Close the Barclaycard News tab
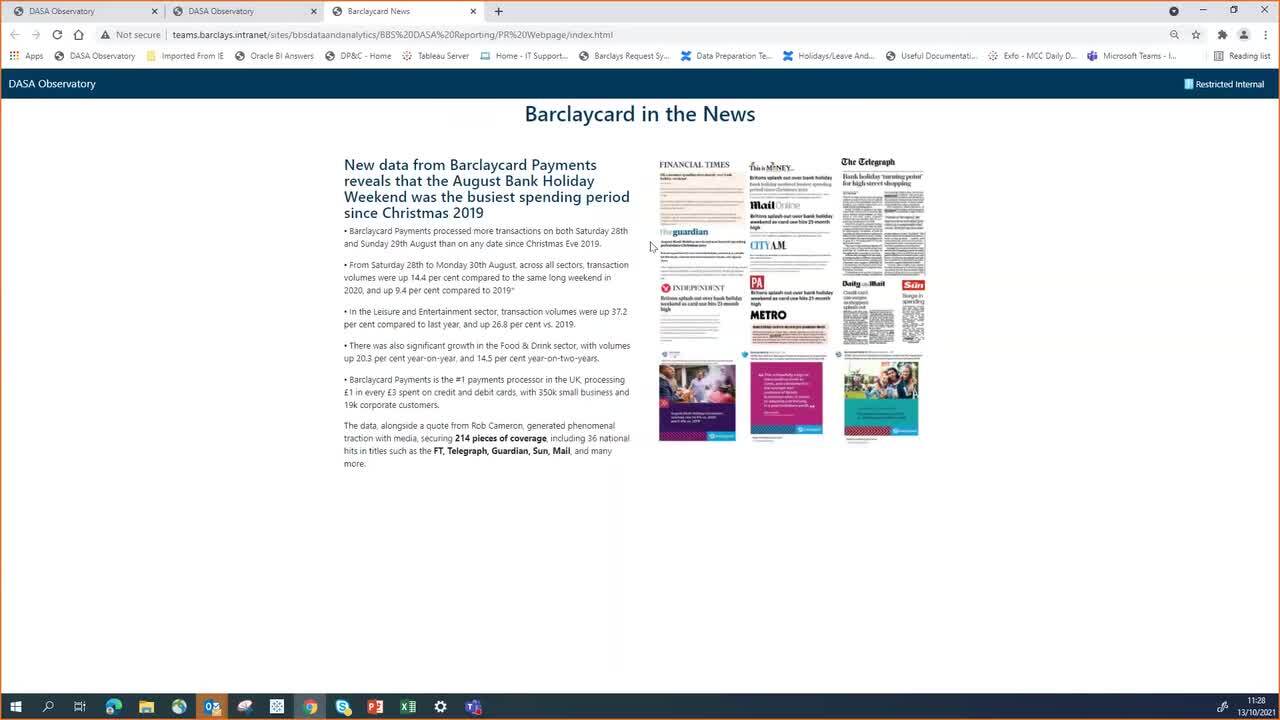The height and width of the screenshot is (720, 1280). coord(473,11)
